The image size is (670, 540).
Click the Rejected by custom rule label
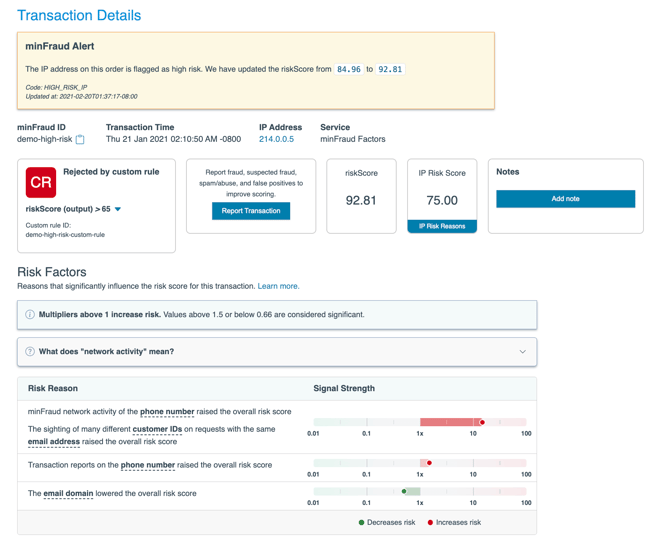point(111,172)
